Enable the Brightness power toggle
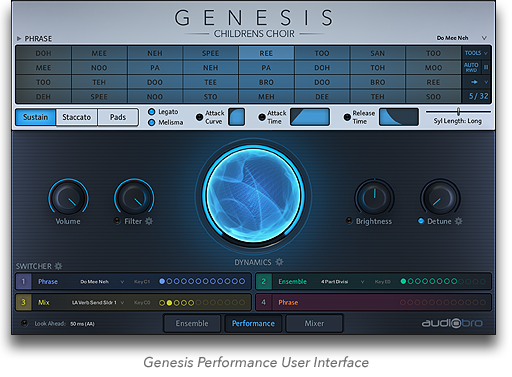The image size is (512, 377). [349, 221]
